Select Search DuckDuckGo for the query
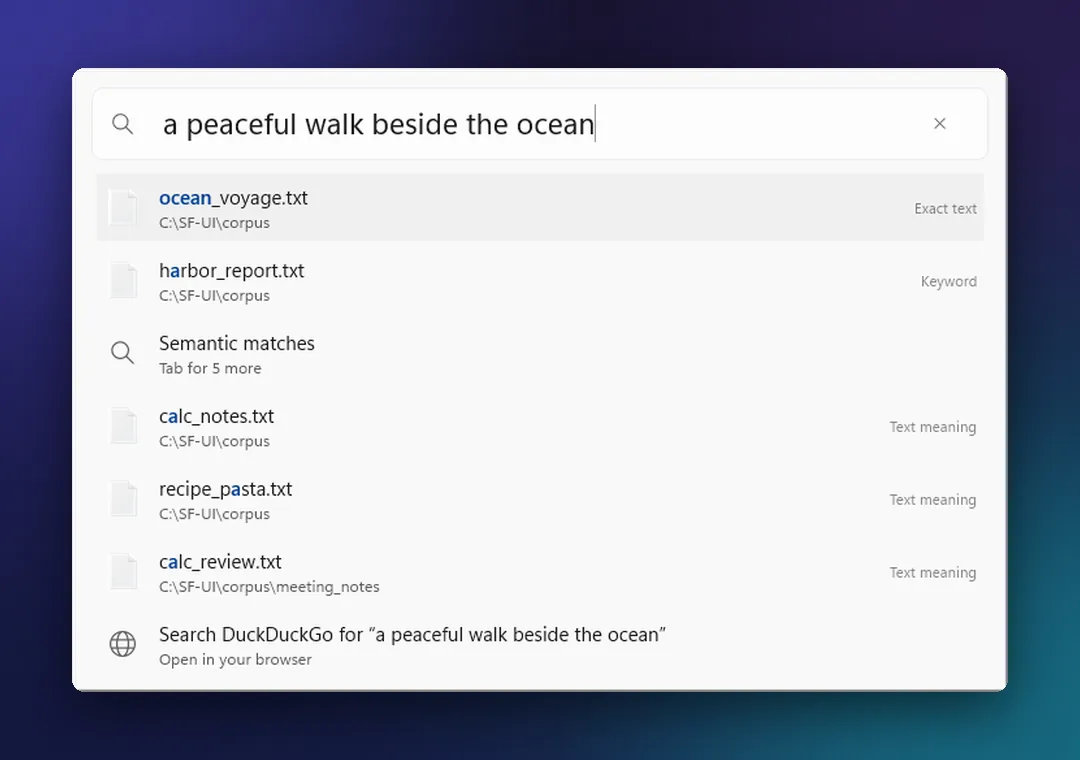 [539, 645]
